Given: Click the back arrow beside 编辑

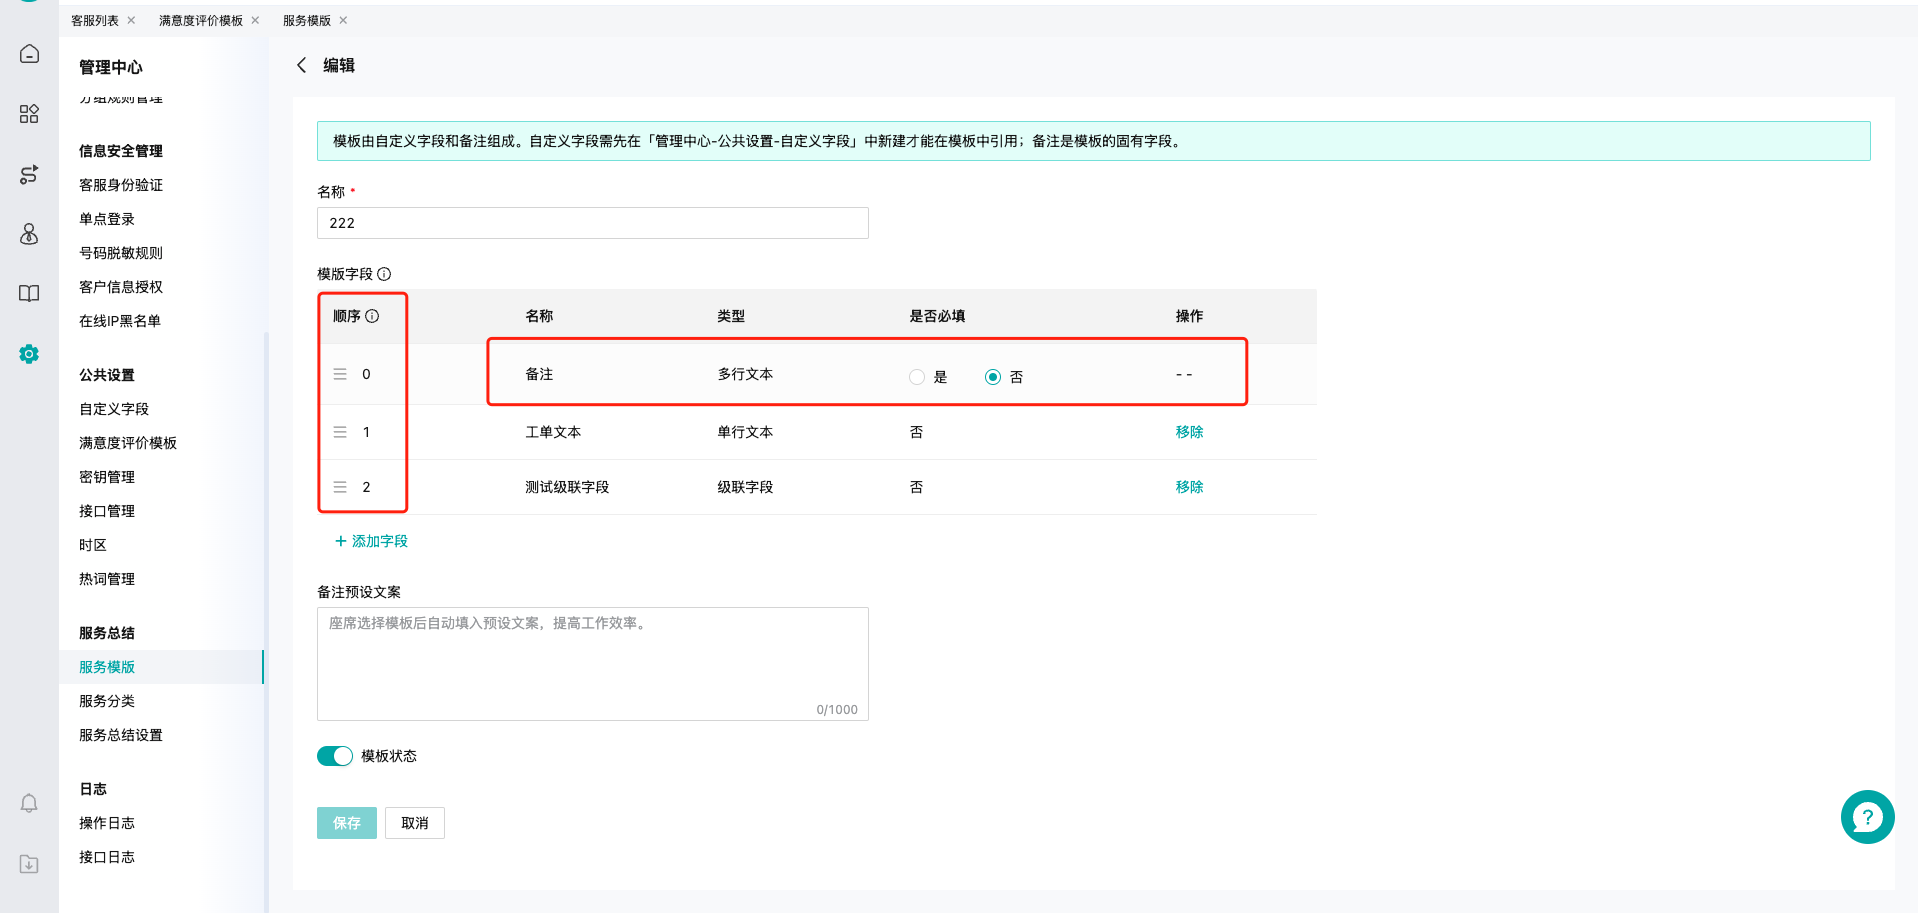Looking at the screenshot, I should pyautogui.click(x=301, y=65).
